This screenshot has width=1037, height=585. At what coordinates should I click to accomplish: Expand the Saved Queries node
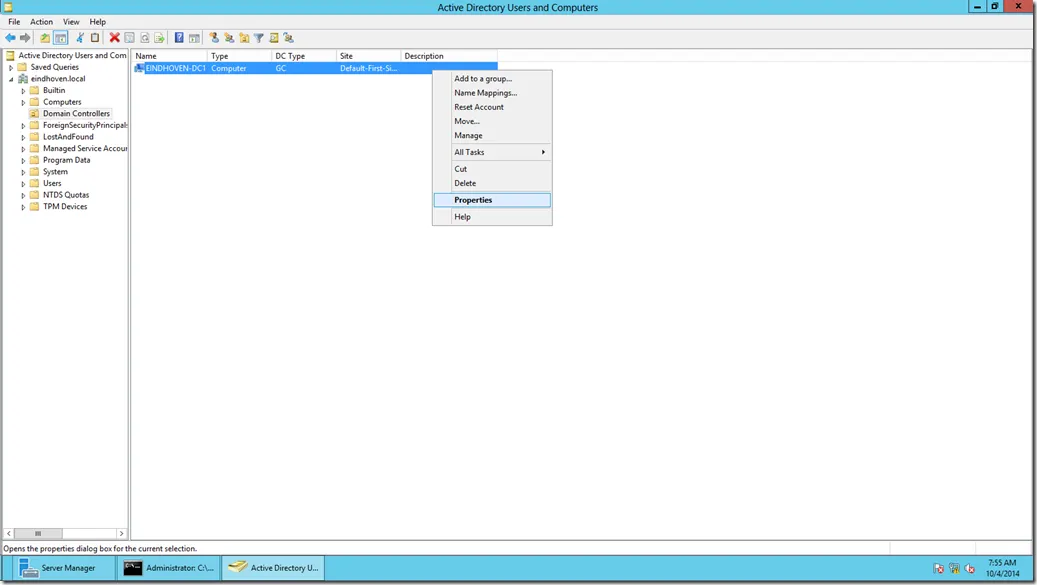11,67
